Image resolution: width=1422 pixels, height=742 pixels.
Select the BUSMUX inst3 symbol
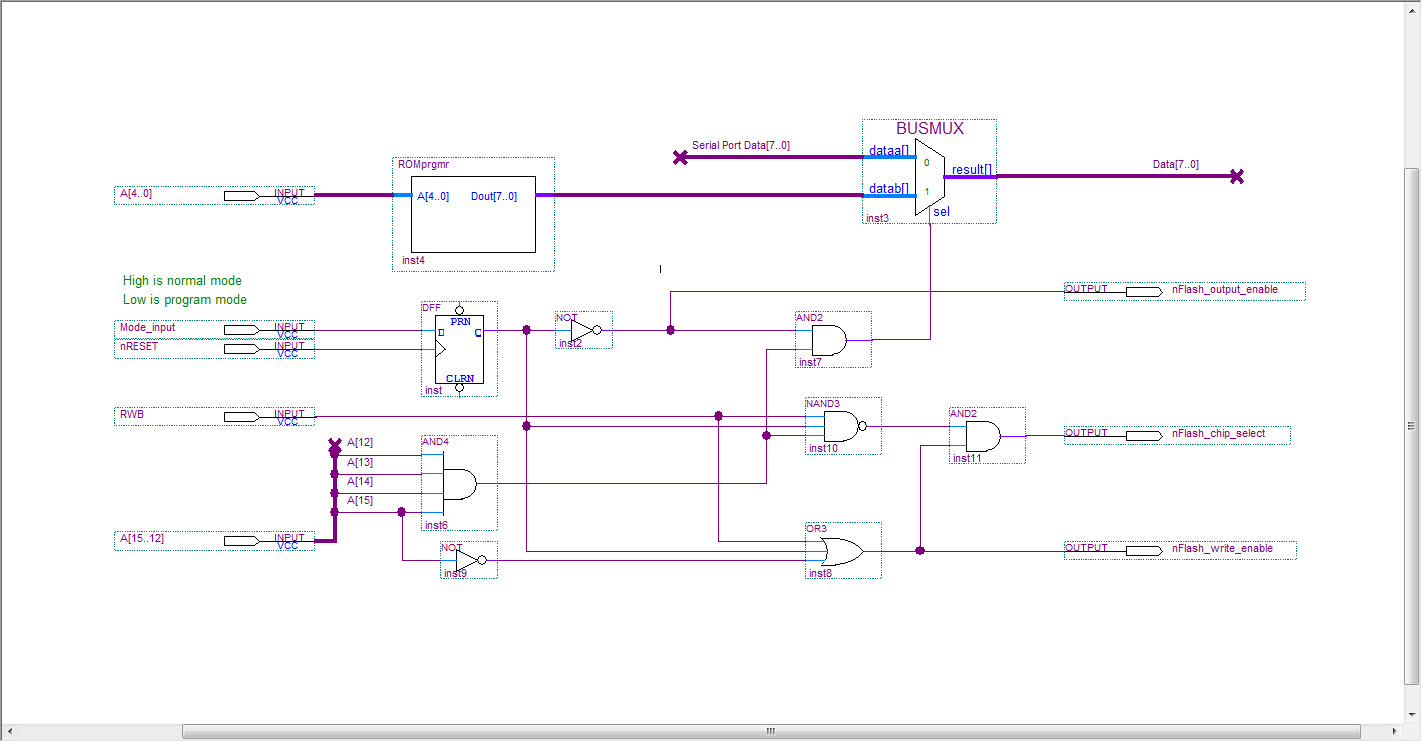(x=929, y=182)
